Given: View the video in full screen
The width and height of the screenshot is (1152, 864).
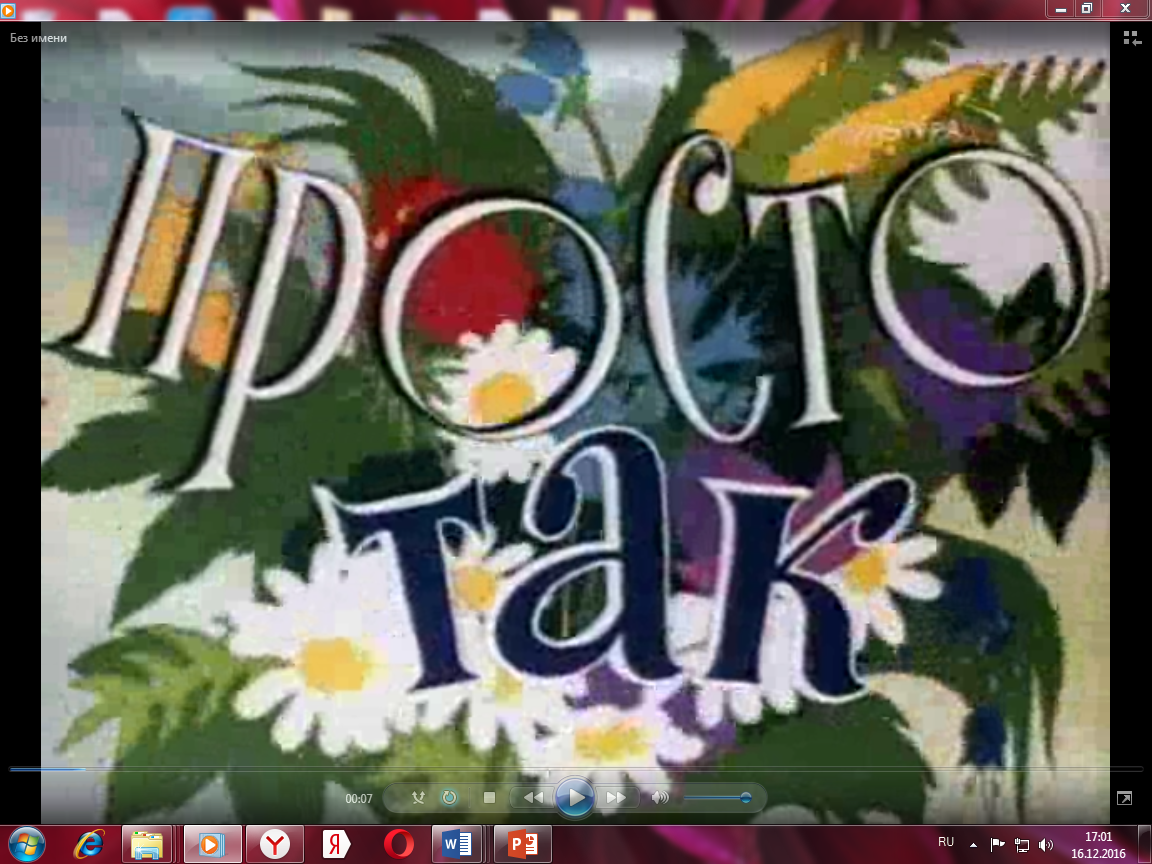Looking at the screenshot, I should click(x=1124, y=798).
